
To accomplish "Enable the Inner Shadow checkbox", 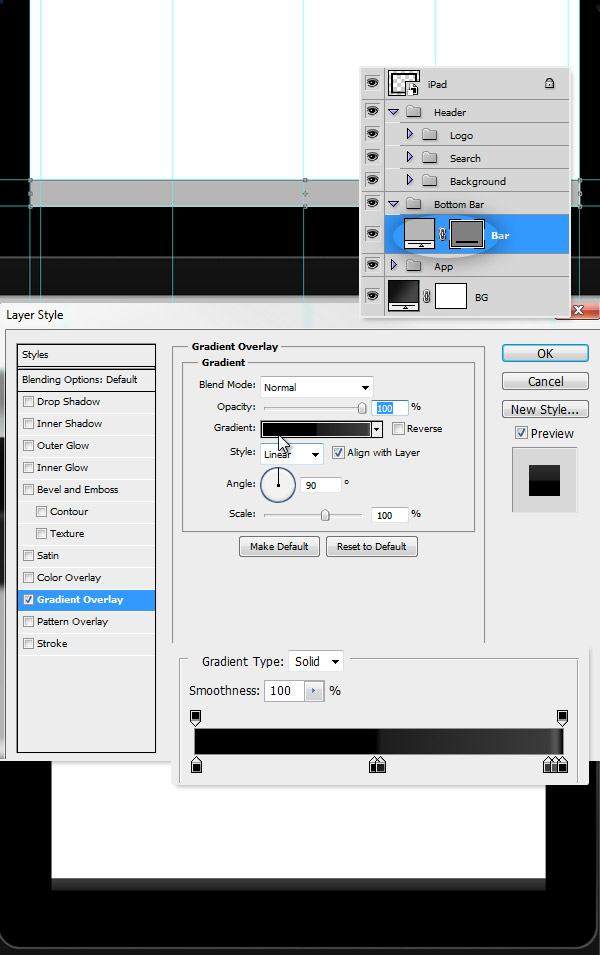I will 28,423.
